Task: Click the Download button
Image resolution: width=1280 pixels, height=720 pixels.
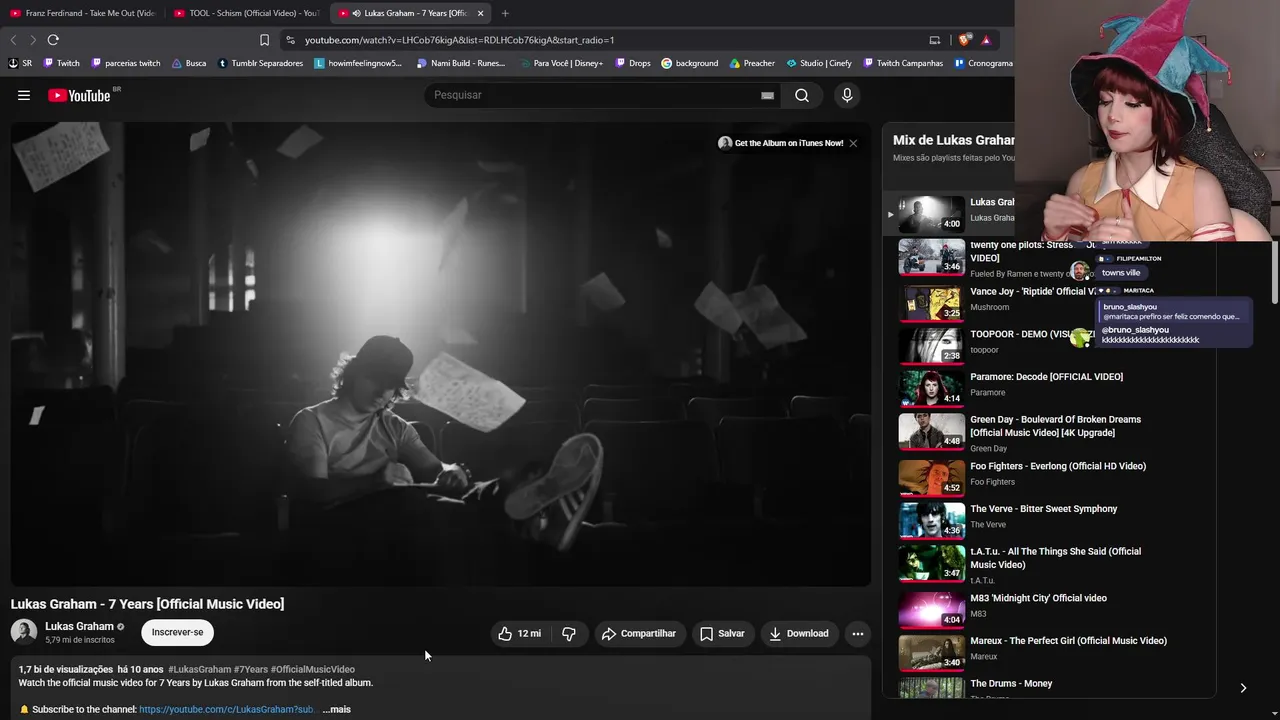Action: point(798,633)
